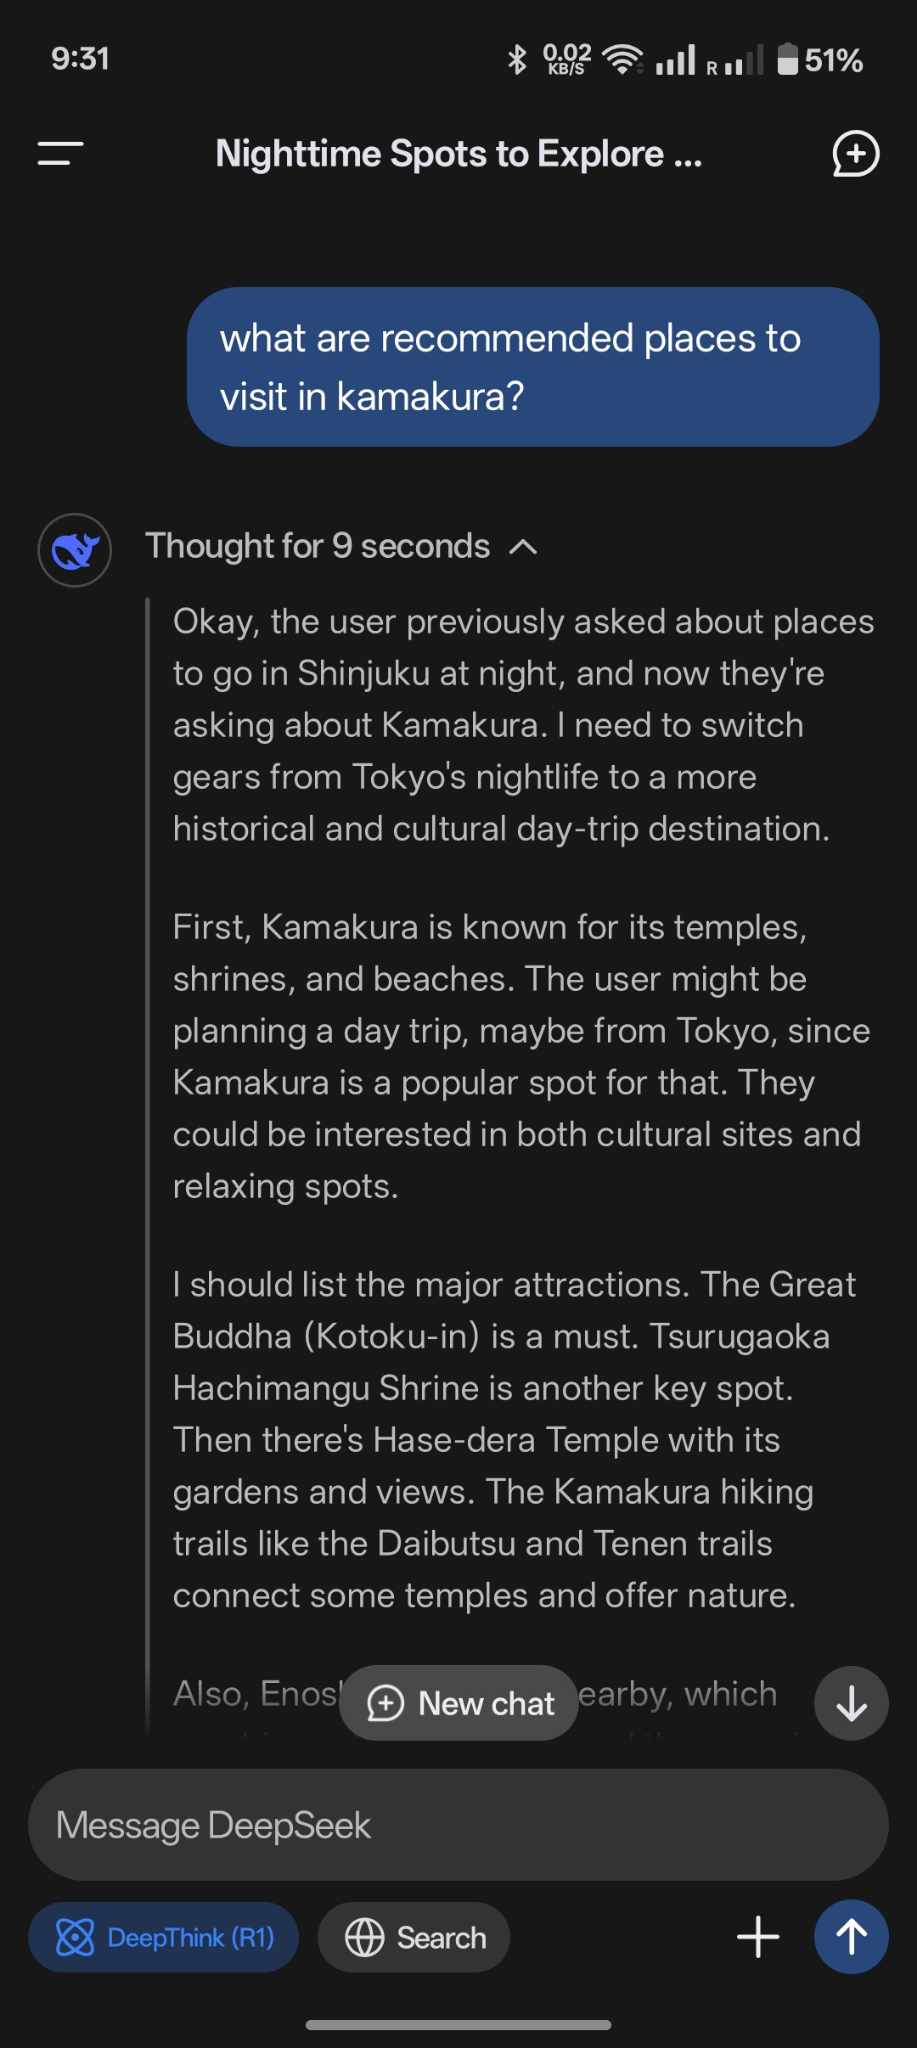Tap the battery 51% status indicator
This screenshot has width=917, height=2048.
(x=820, y=60)
